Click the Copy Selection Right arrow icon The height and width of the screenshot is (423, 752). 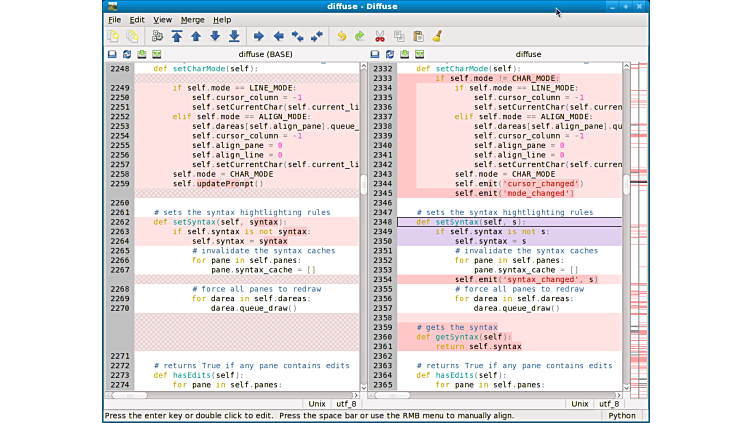pos(258,36)
